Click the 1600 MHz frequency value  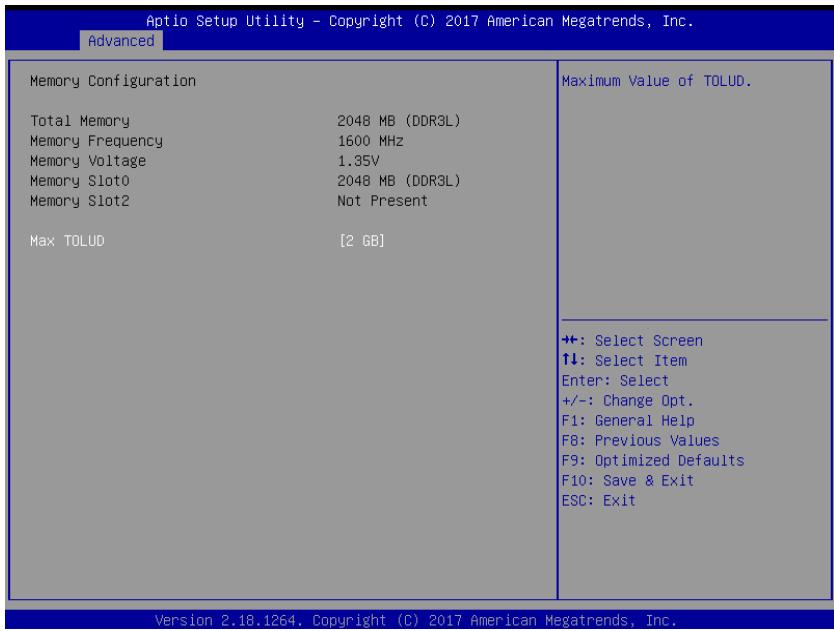[370, 141]
